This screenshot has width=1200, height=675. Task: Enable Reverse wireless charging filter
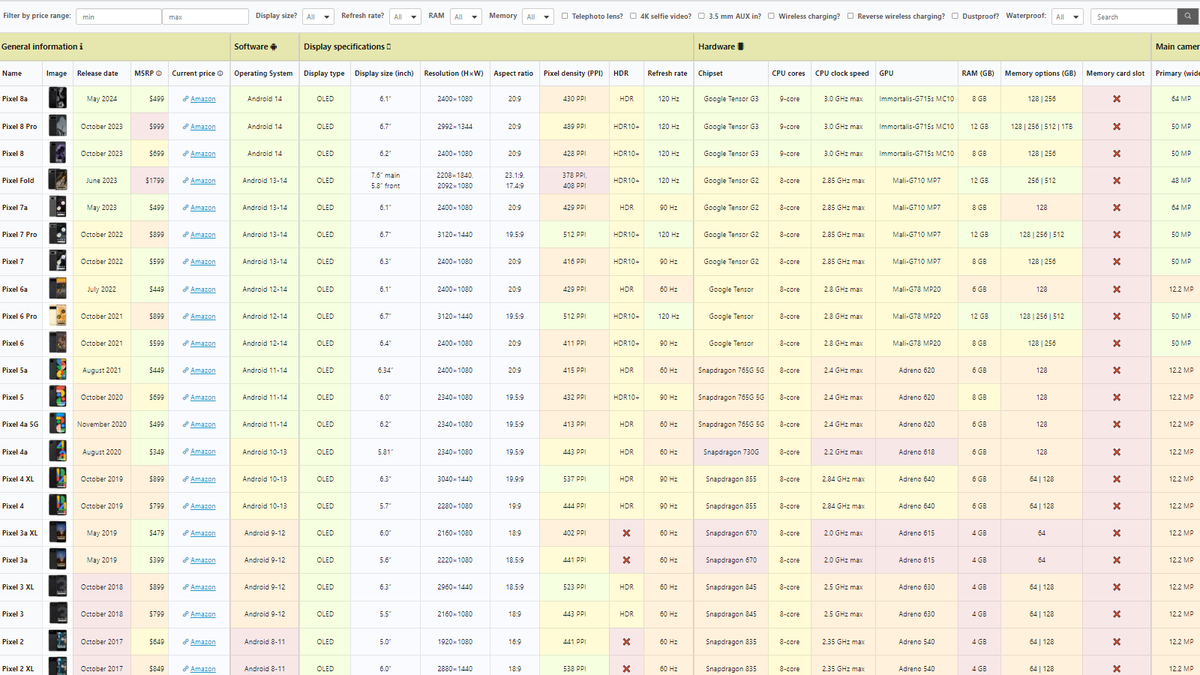(851, 16)
